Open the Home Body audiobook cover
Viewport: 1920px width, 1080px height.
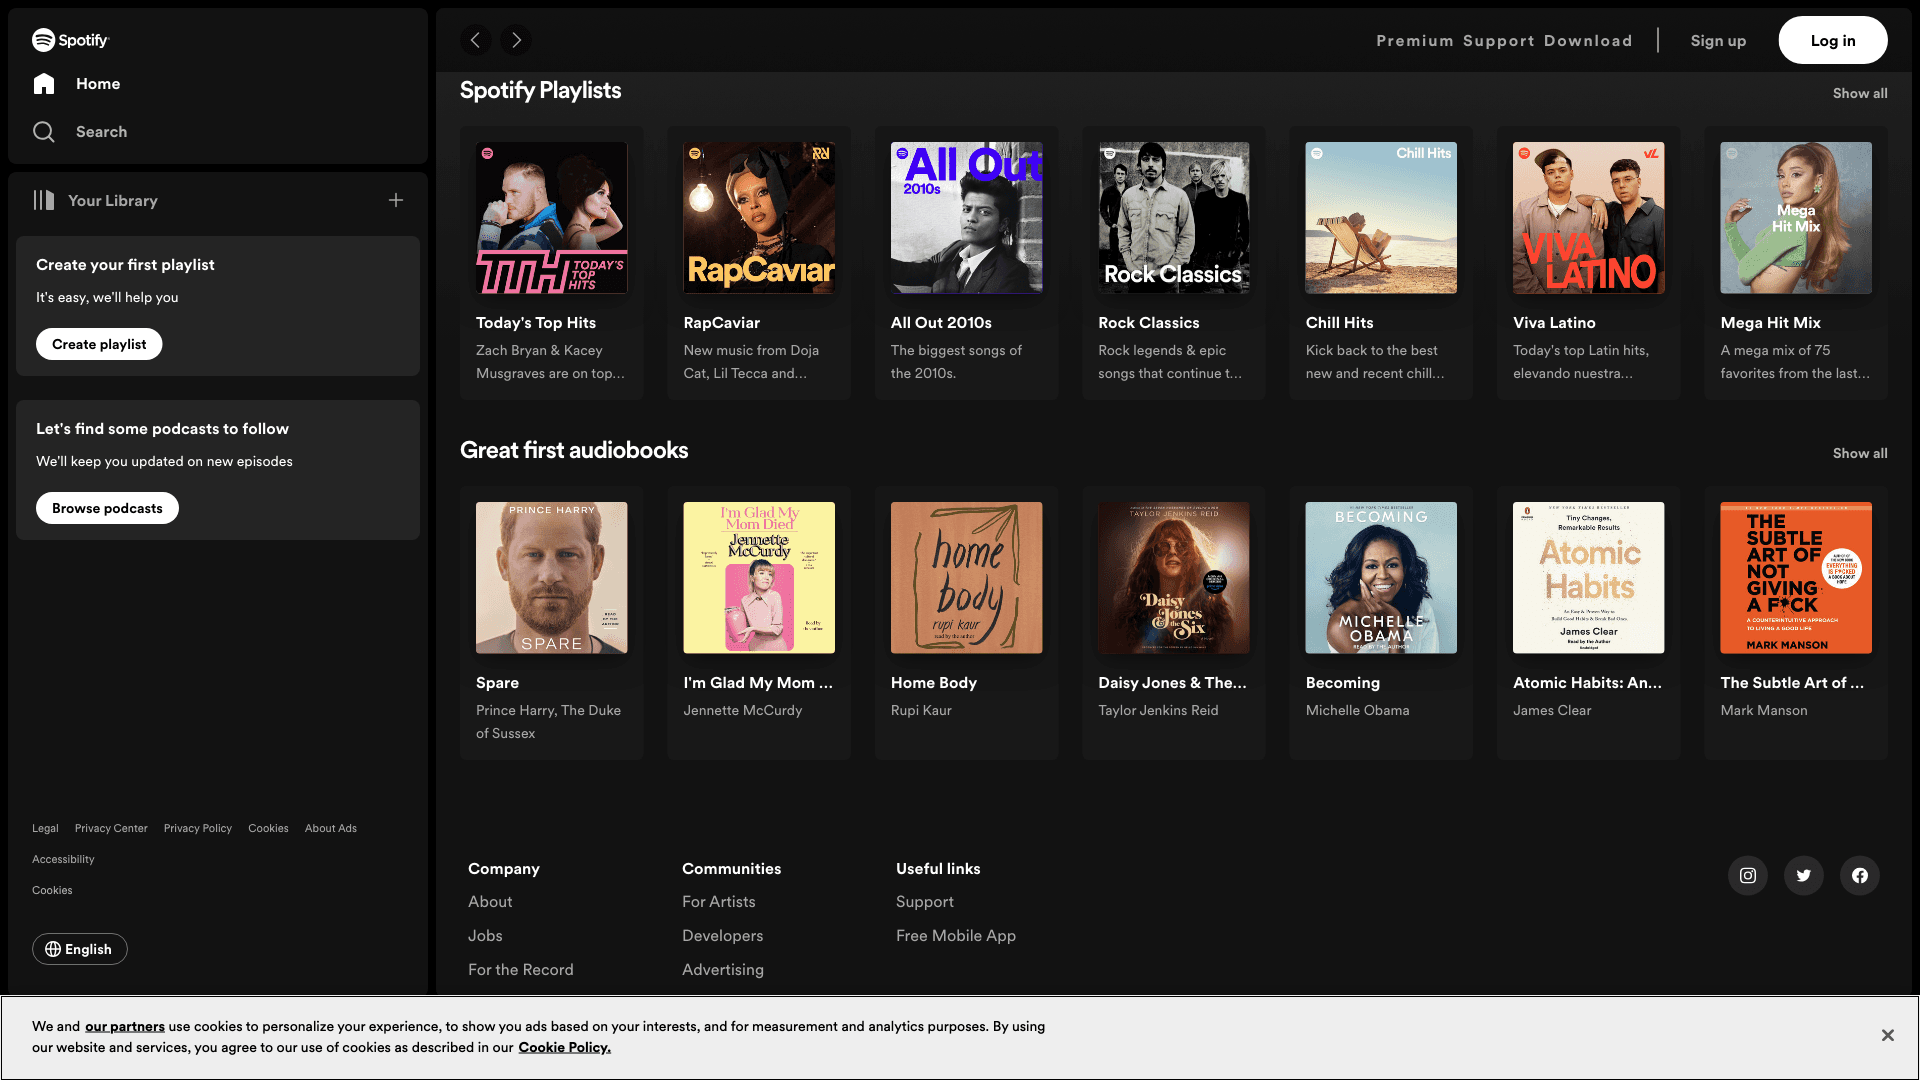point(967,578)
